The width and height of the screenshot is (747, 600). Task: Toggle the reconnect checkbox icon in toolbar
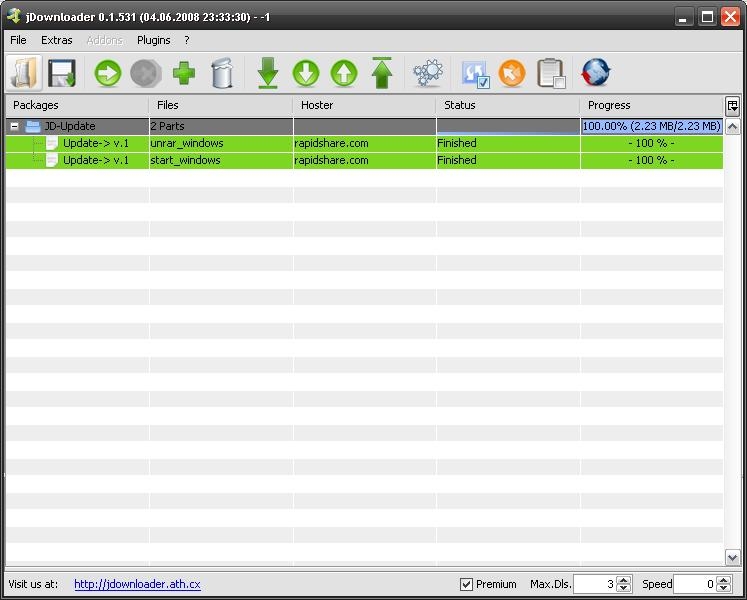(x=475, y=74)
